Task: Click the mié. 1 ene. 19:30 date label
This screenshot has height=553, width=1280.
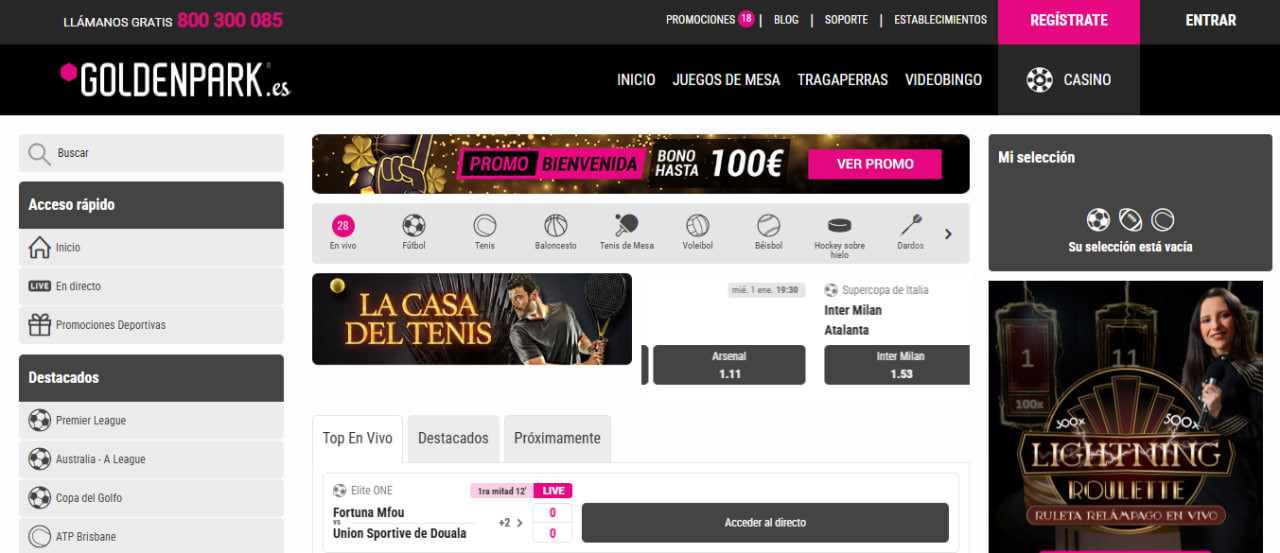Action: [x=766, y=290]
